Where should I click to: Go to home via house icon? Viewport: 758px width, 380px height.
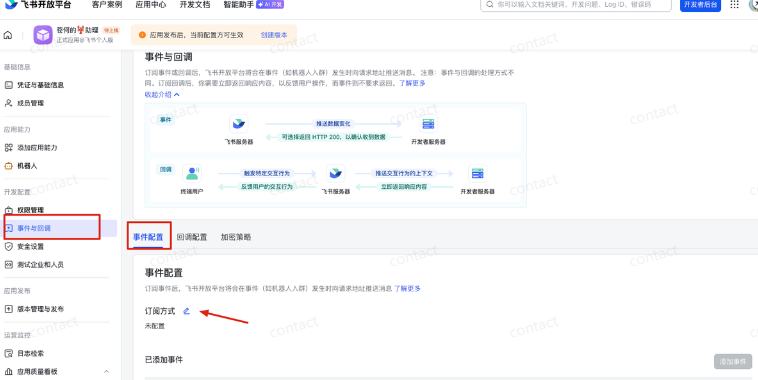tap(8, 35)
